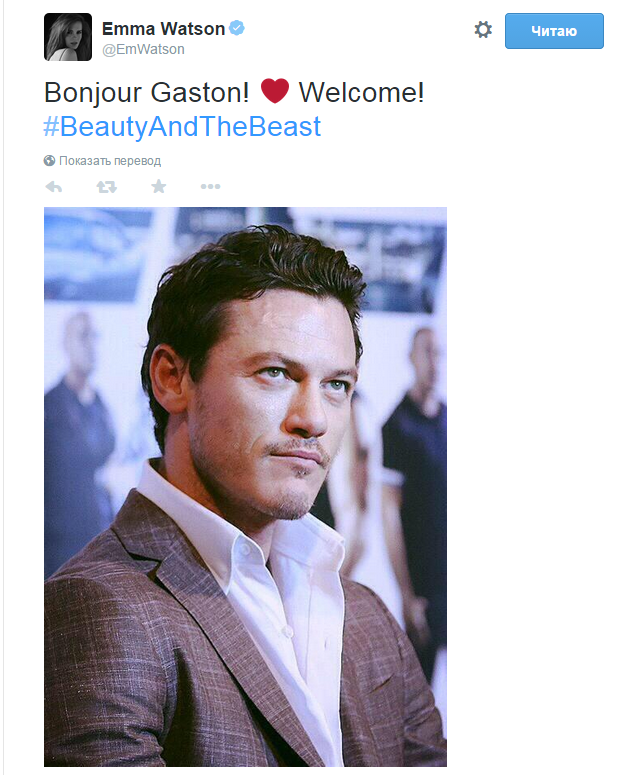This screenshot has height=775, width=622.
Task: Click the Bonjour Gaston! tweet text
Action: tap(146, 92)
